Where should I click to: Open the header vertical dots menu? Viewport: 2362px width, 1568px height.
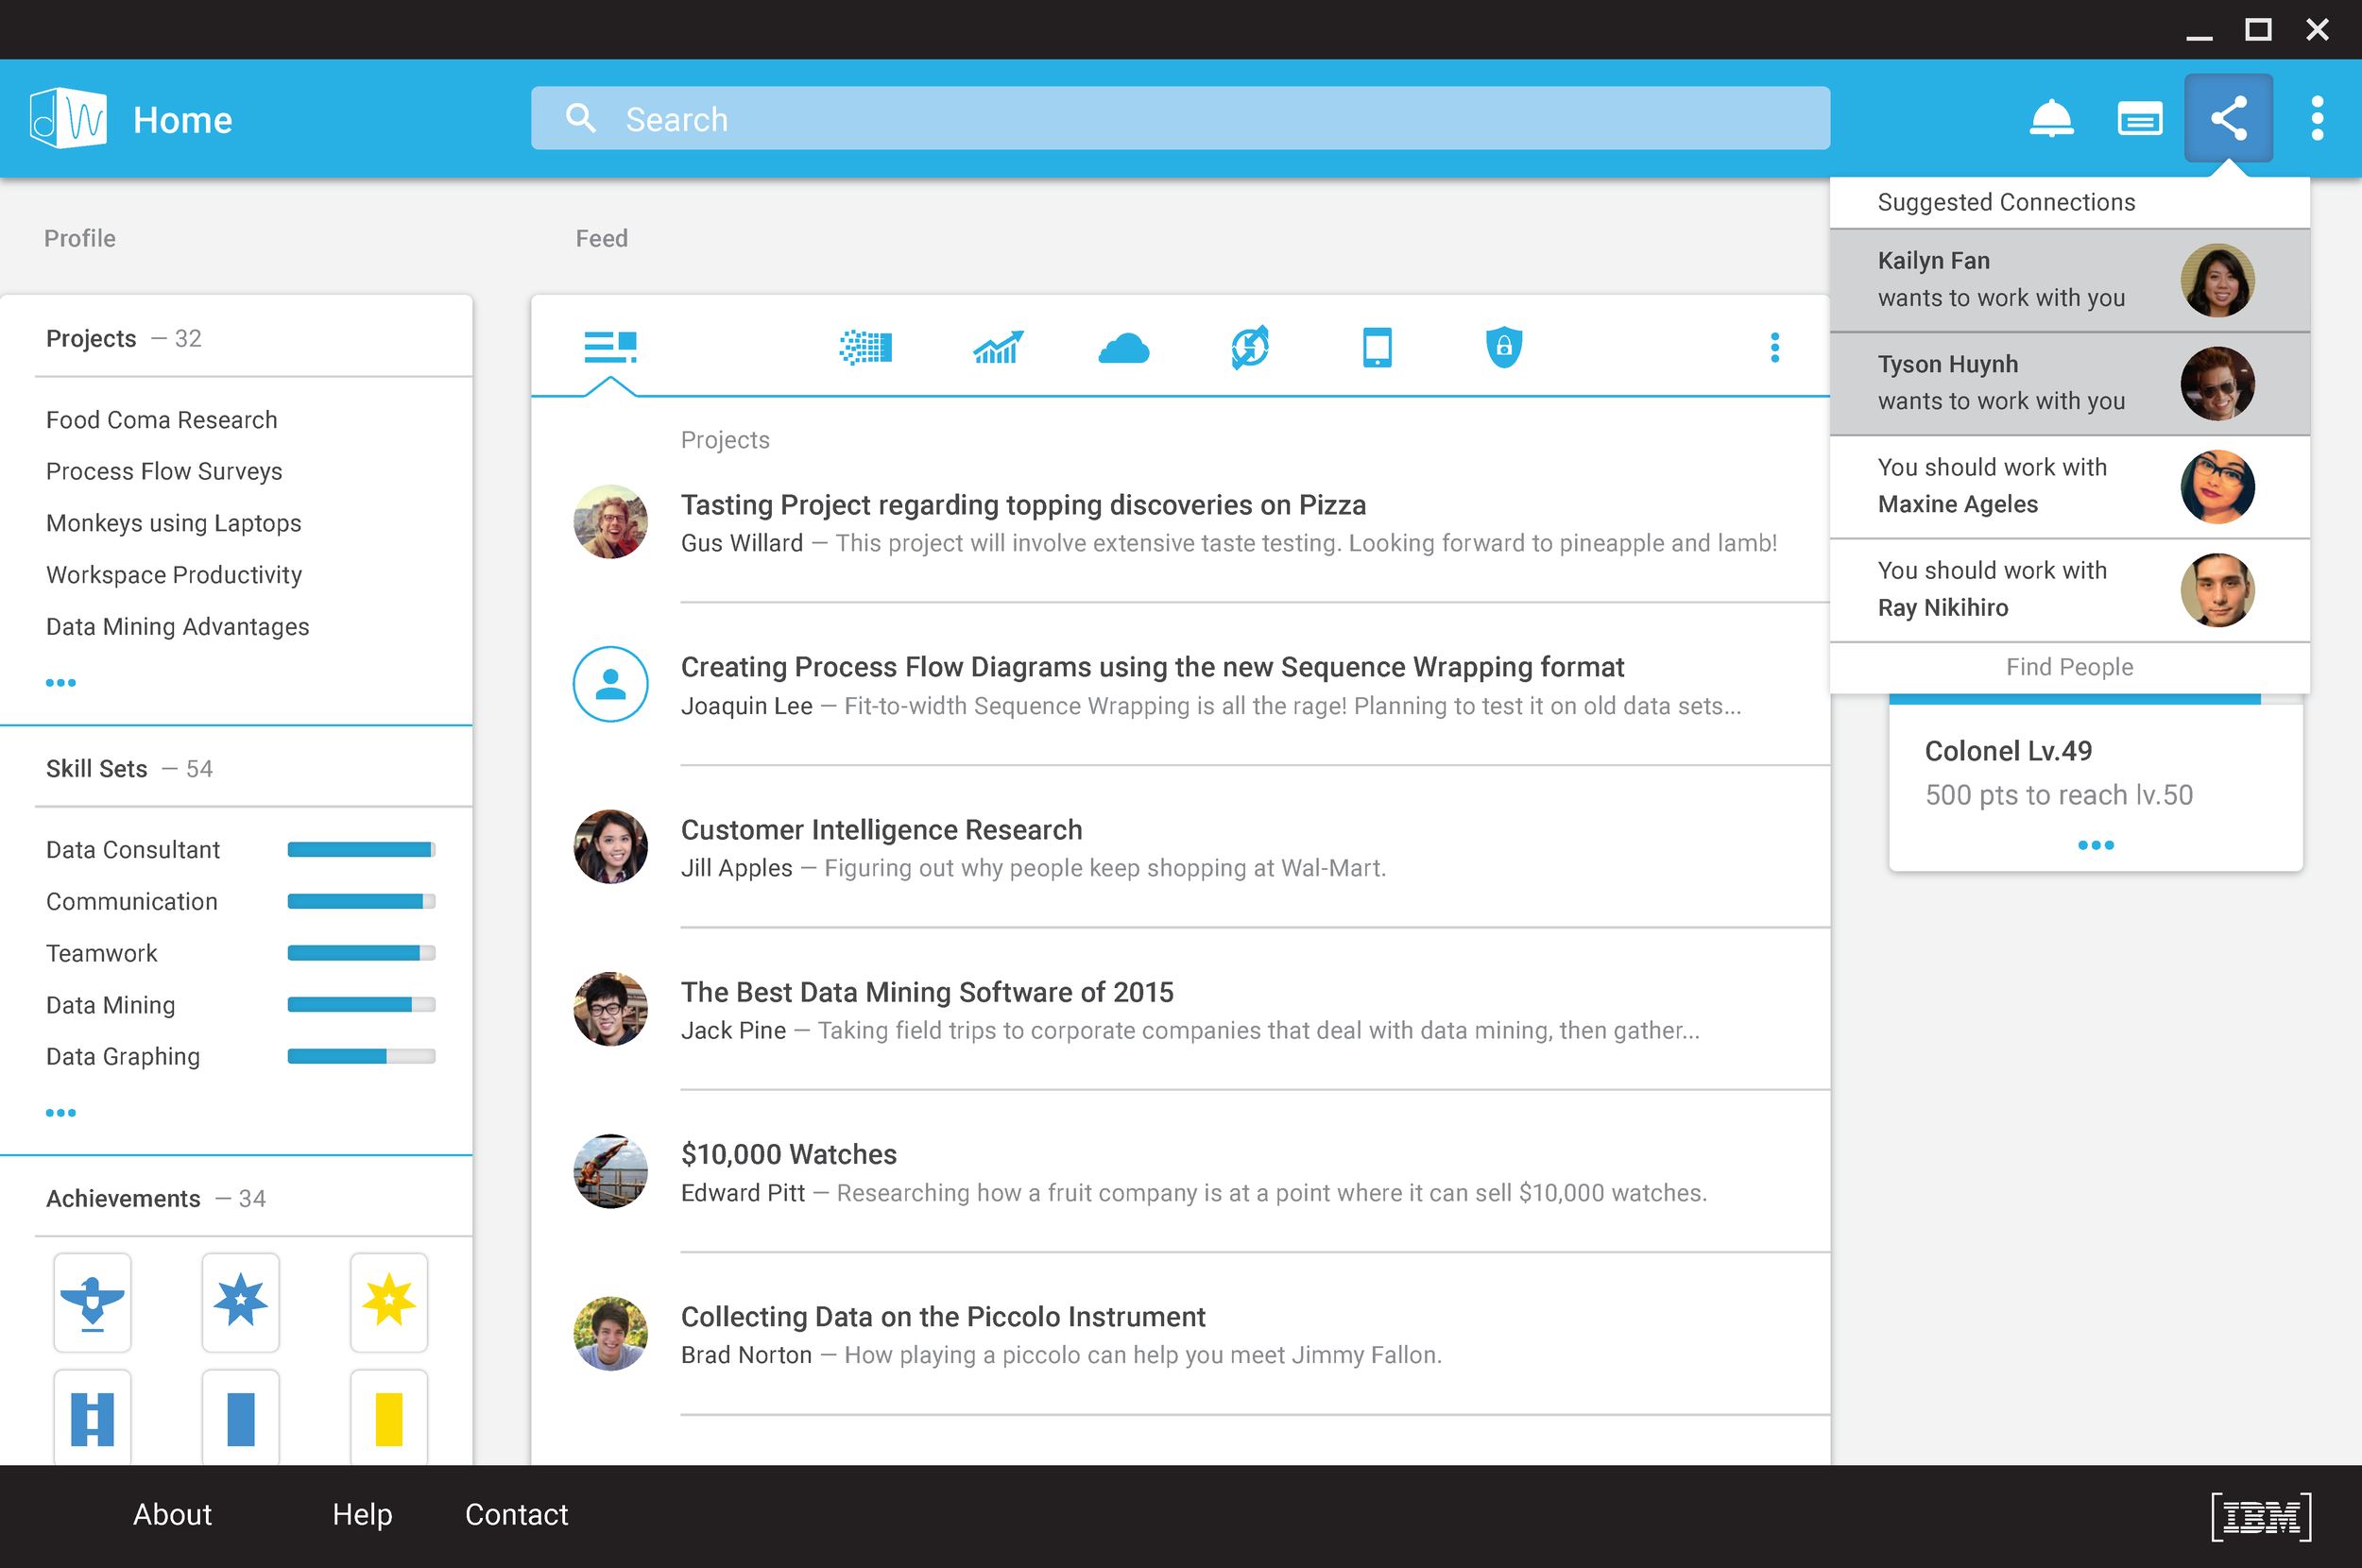point(2317,119)
